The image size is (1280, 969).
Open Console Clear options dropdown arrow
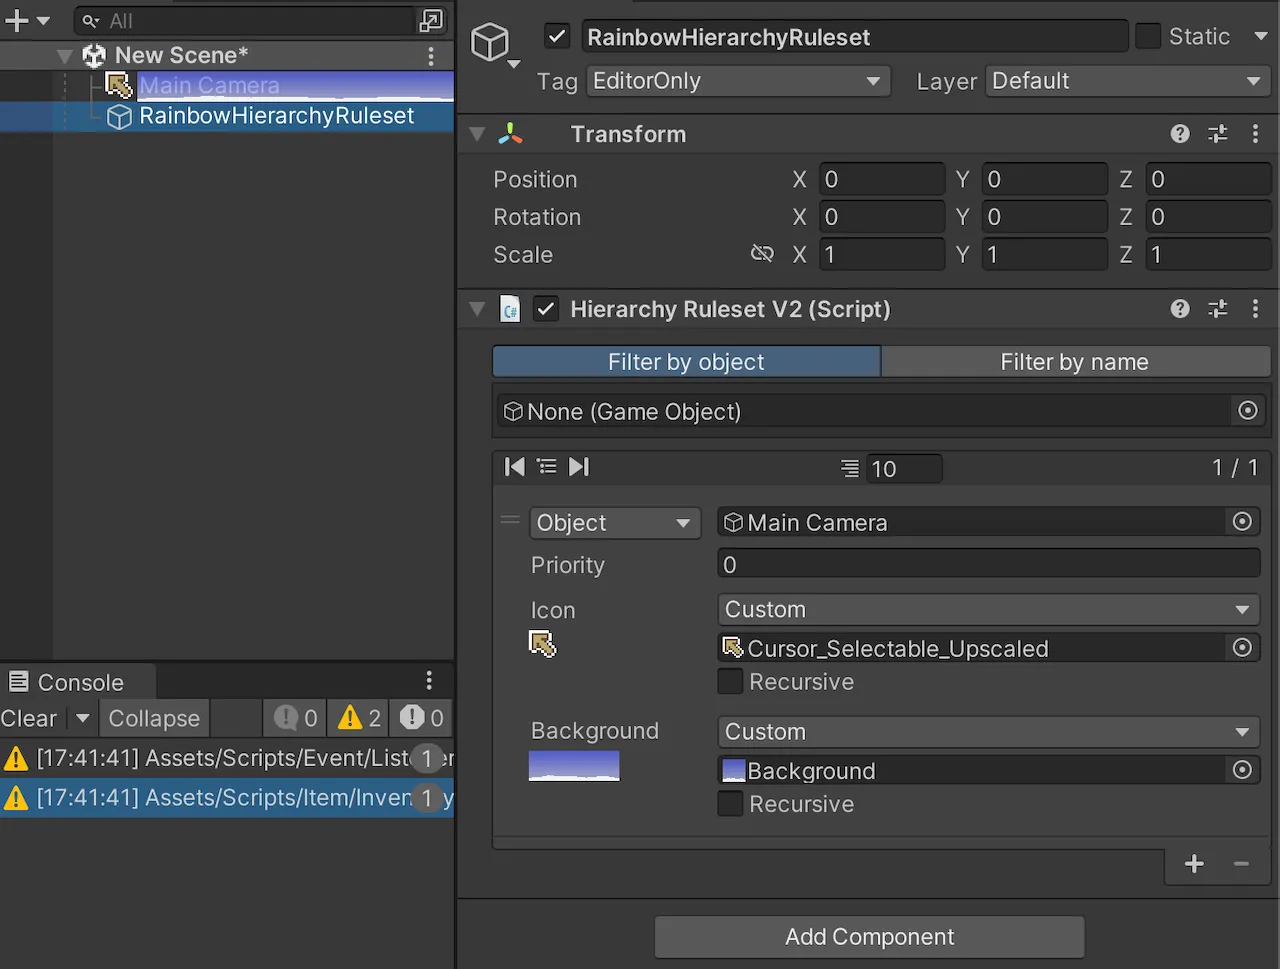coord(83,718)
